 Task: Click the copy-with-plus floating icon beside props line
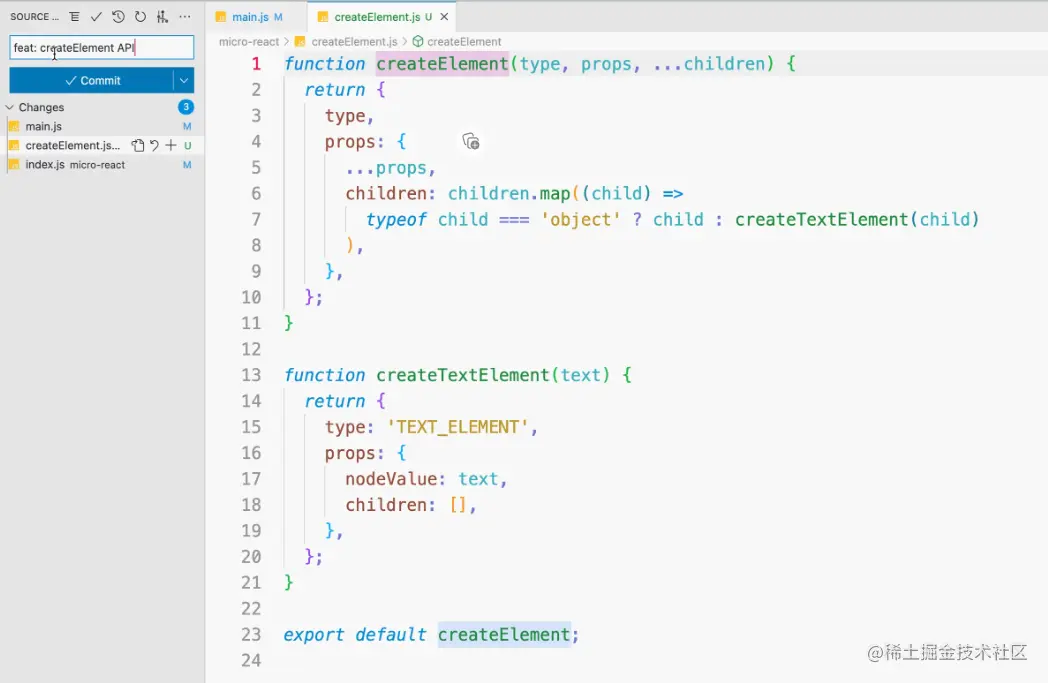(471, 141)
